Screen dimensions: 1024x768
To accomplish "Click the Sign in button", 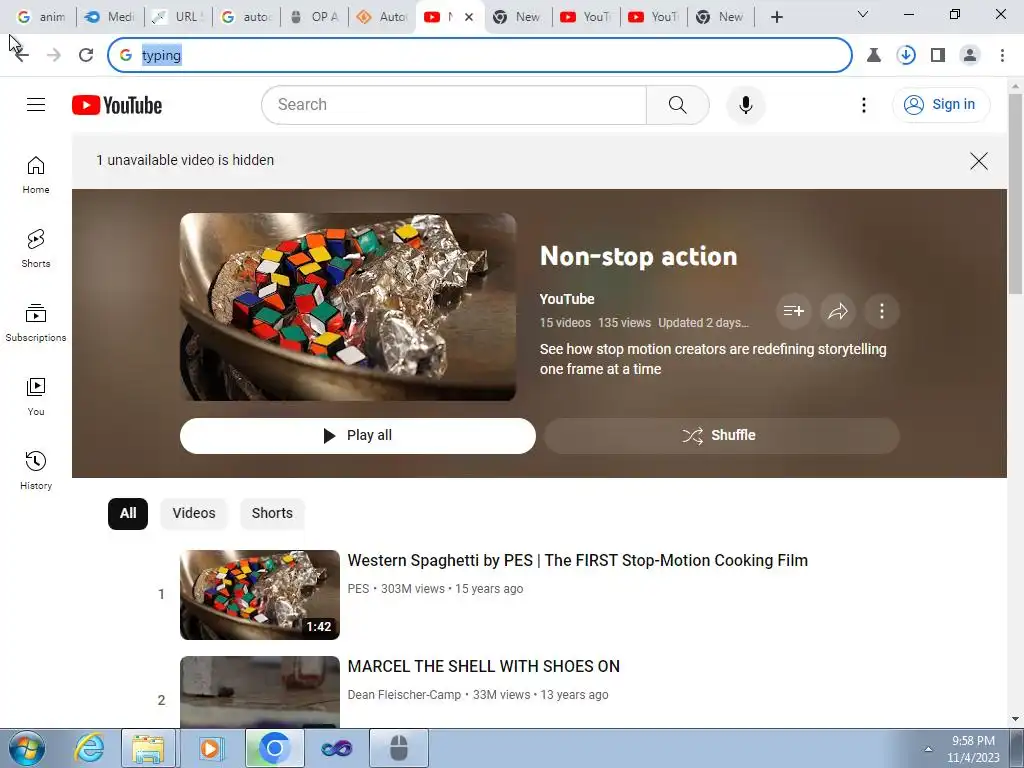I will tap(940, 104).
